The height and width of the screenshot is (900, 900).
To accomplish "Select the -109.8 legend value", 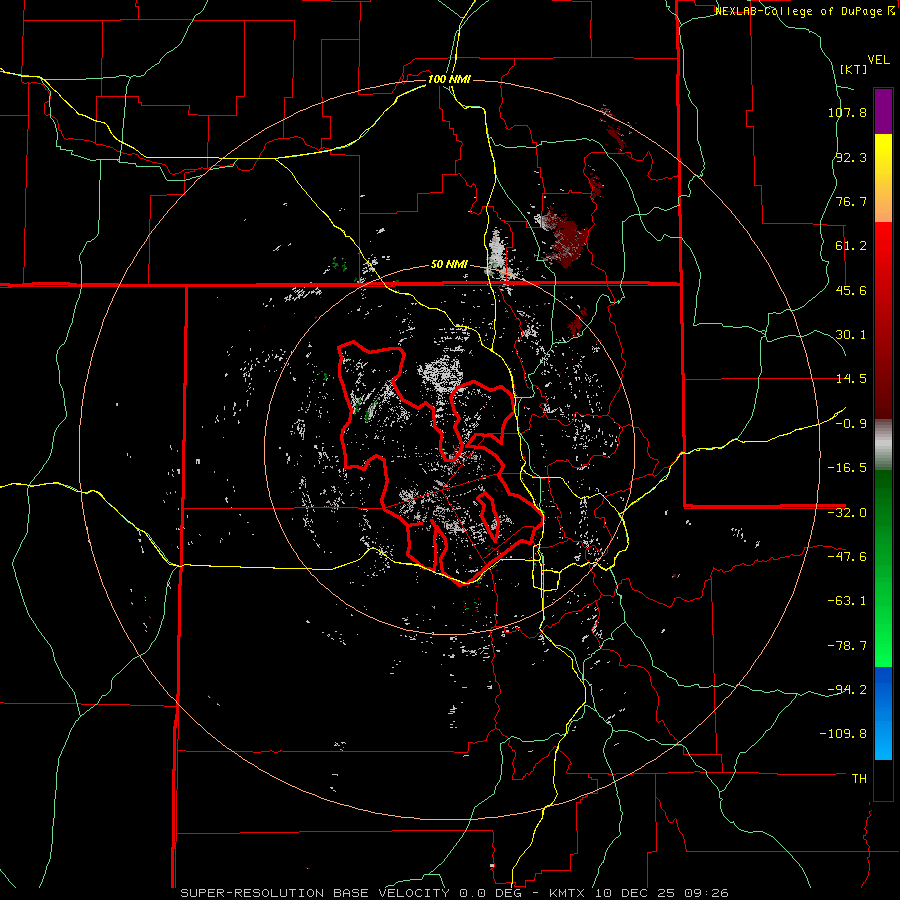I will click(x=844, y=734).
